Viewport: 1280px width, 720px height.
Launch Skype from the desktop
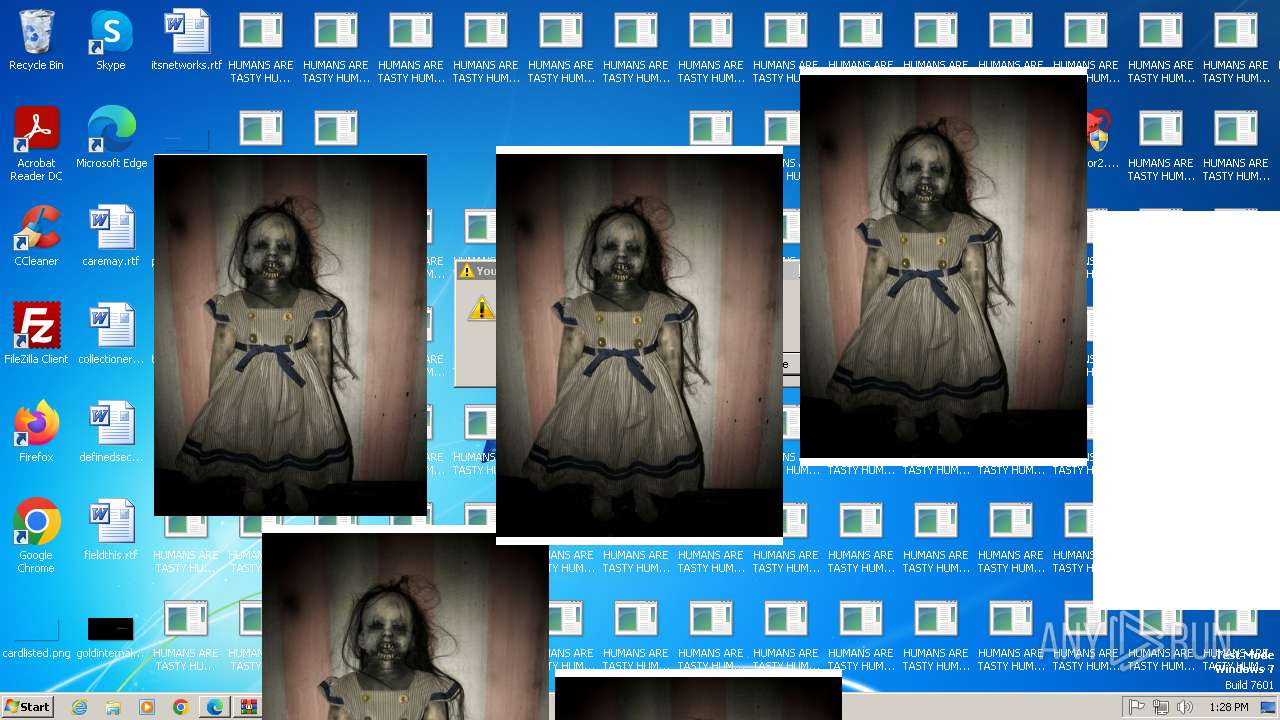click(x=110, y=41)
